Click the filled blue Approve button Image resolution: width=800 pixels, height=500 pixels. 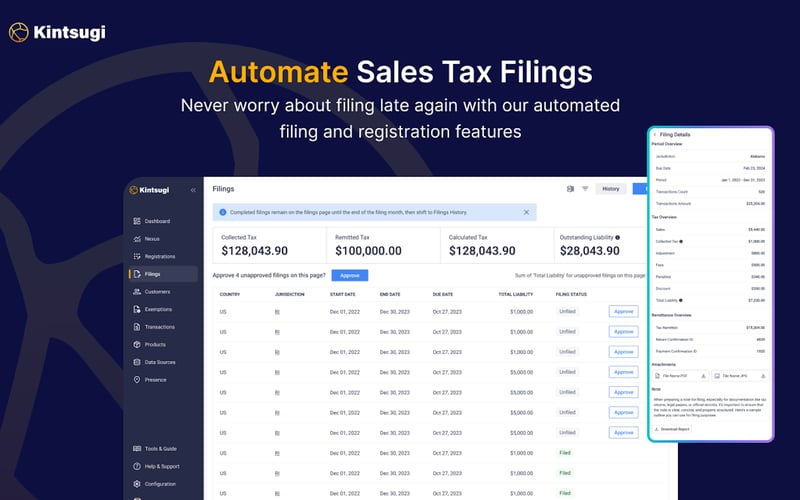tap(349, 276)
